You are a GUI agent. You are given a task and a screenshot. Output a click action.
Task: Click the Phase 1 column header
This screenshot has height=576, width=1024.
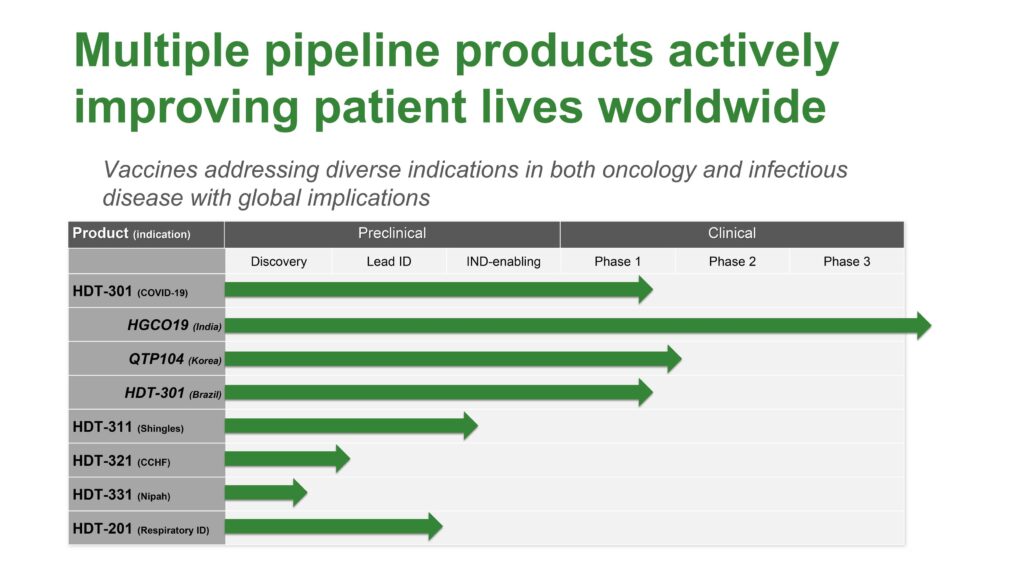(x=617, y=261)
